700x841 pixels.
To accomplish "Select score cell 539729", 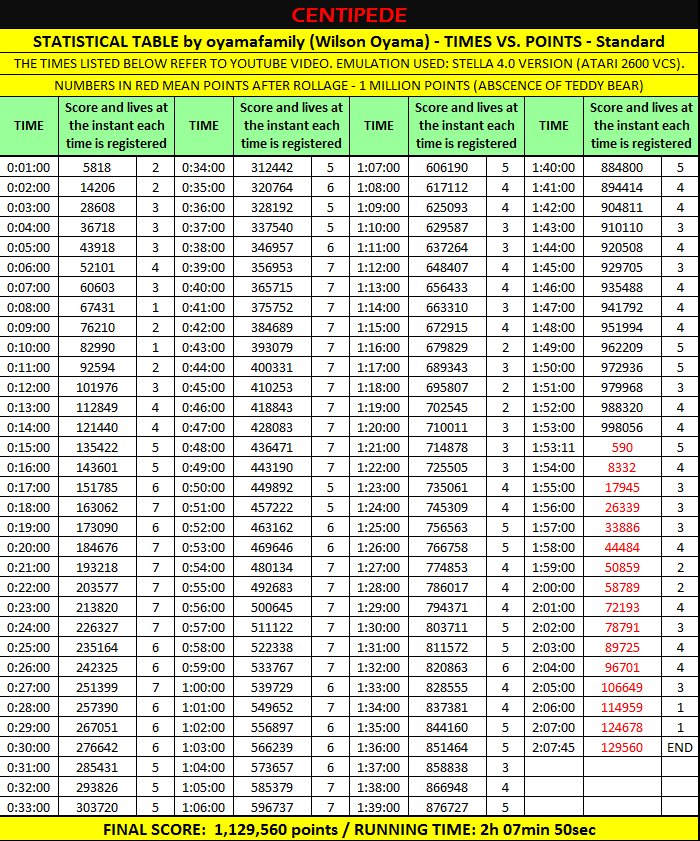I will pyautogui.click(x=272, y=687).
